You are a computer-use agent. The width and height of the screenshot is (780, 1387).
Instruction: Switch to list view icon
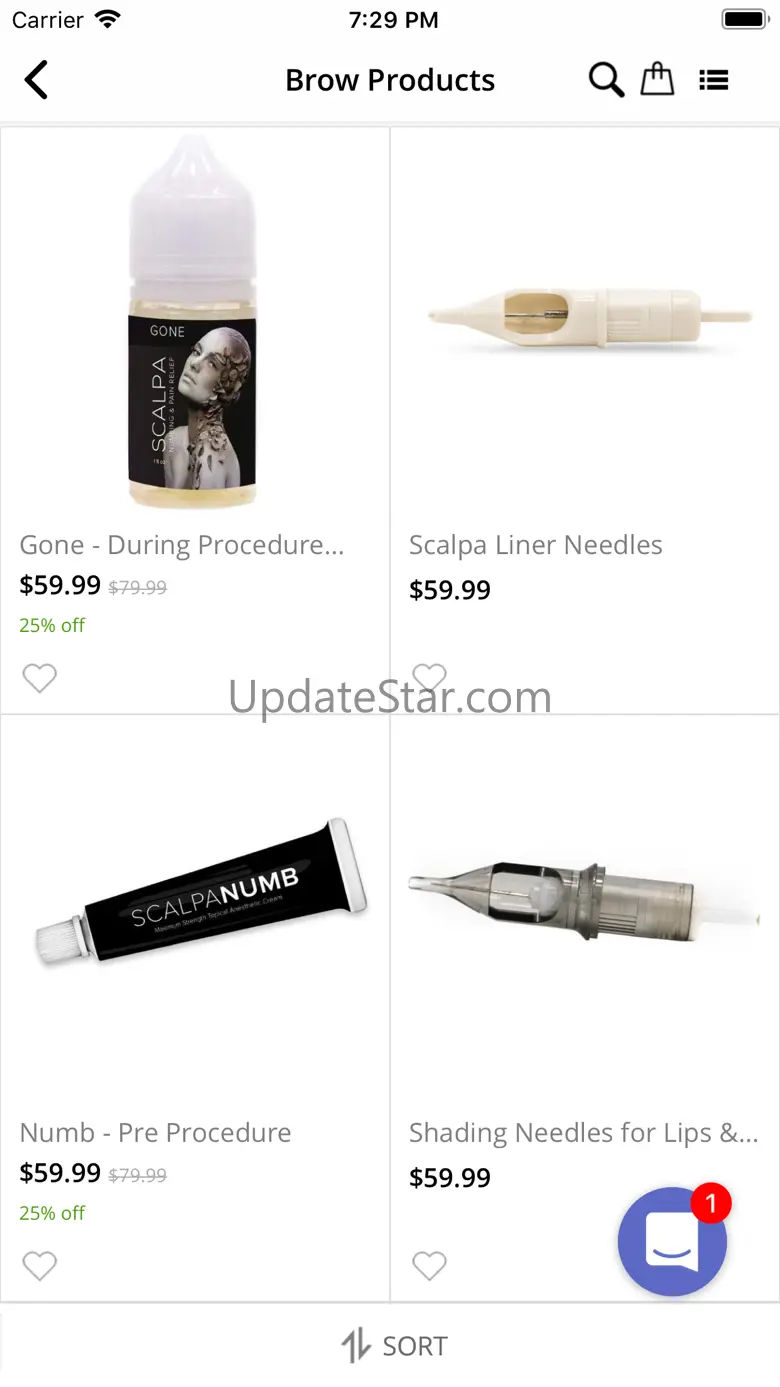713,80
